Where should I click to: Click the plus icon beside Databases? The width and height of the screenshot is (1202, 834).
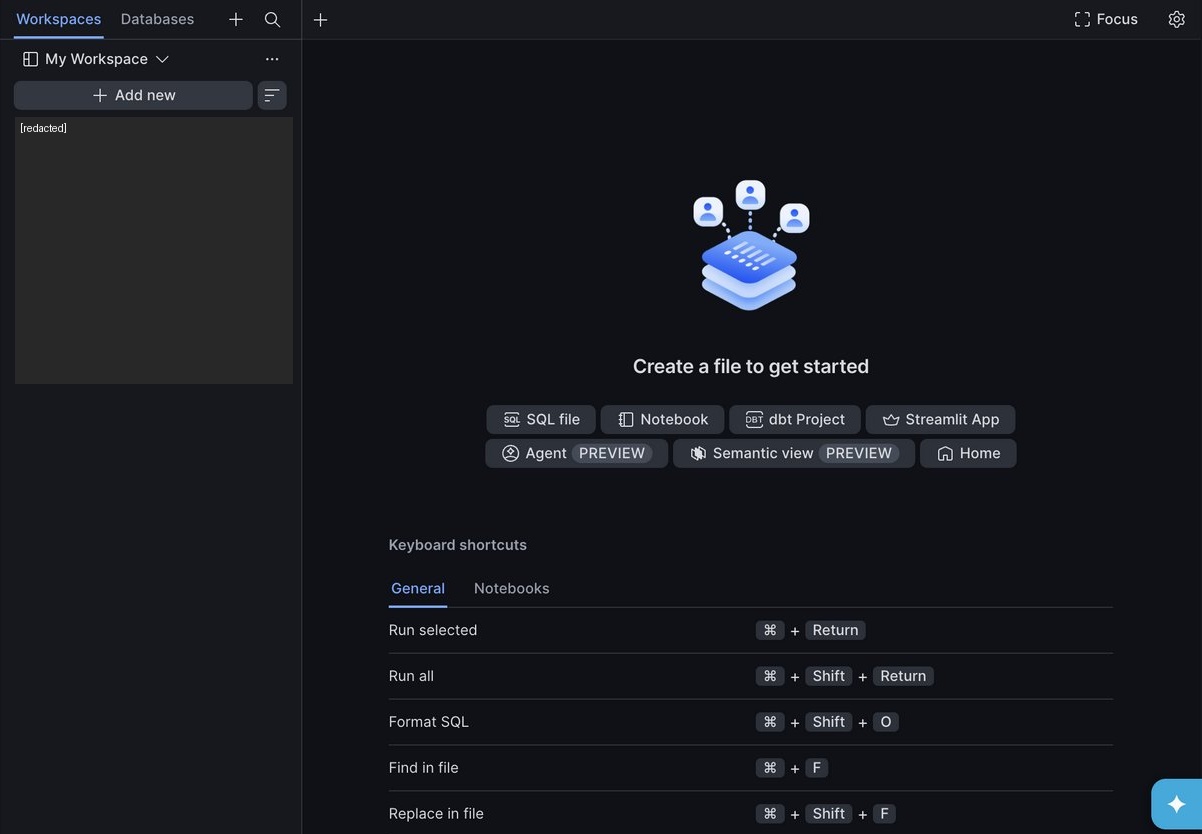[236, 19]
